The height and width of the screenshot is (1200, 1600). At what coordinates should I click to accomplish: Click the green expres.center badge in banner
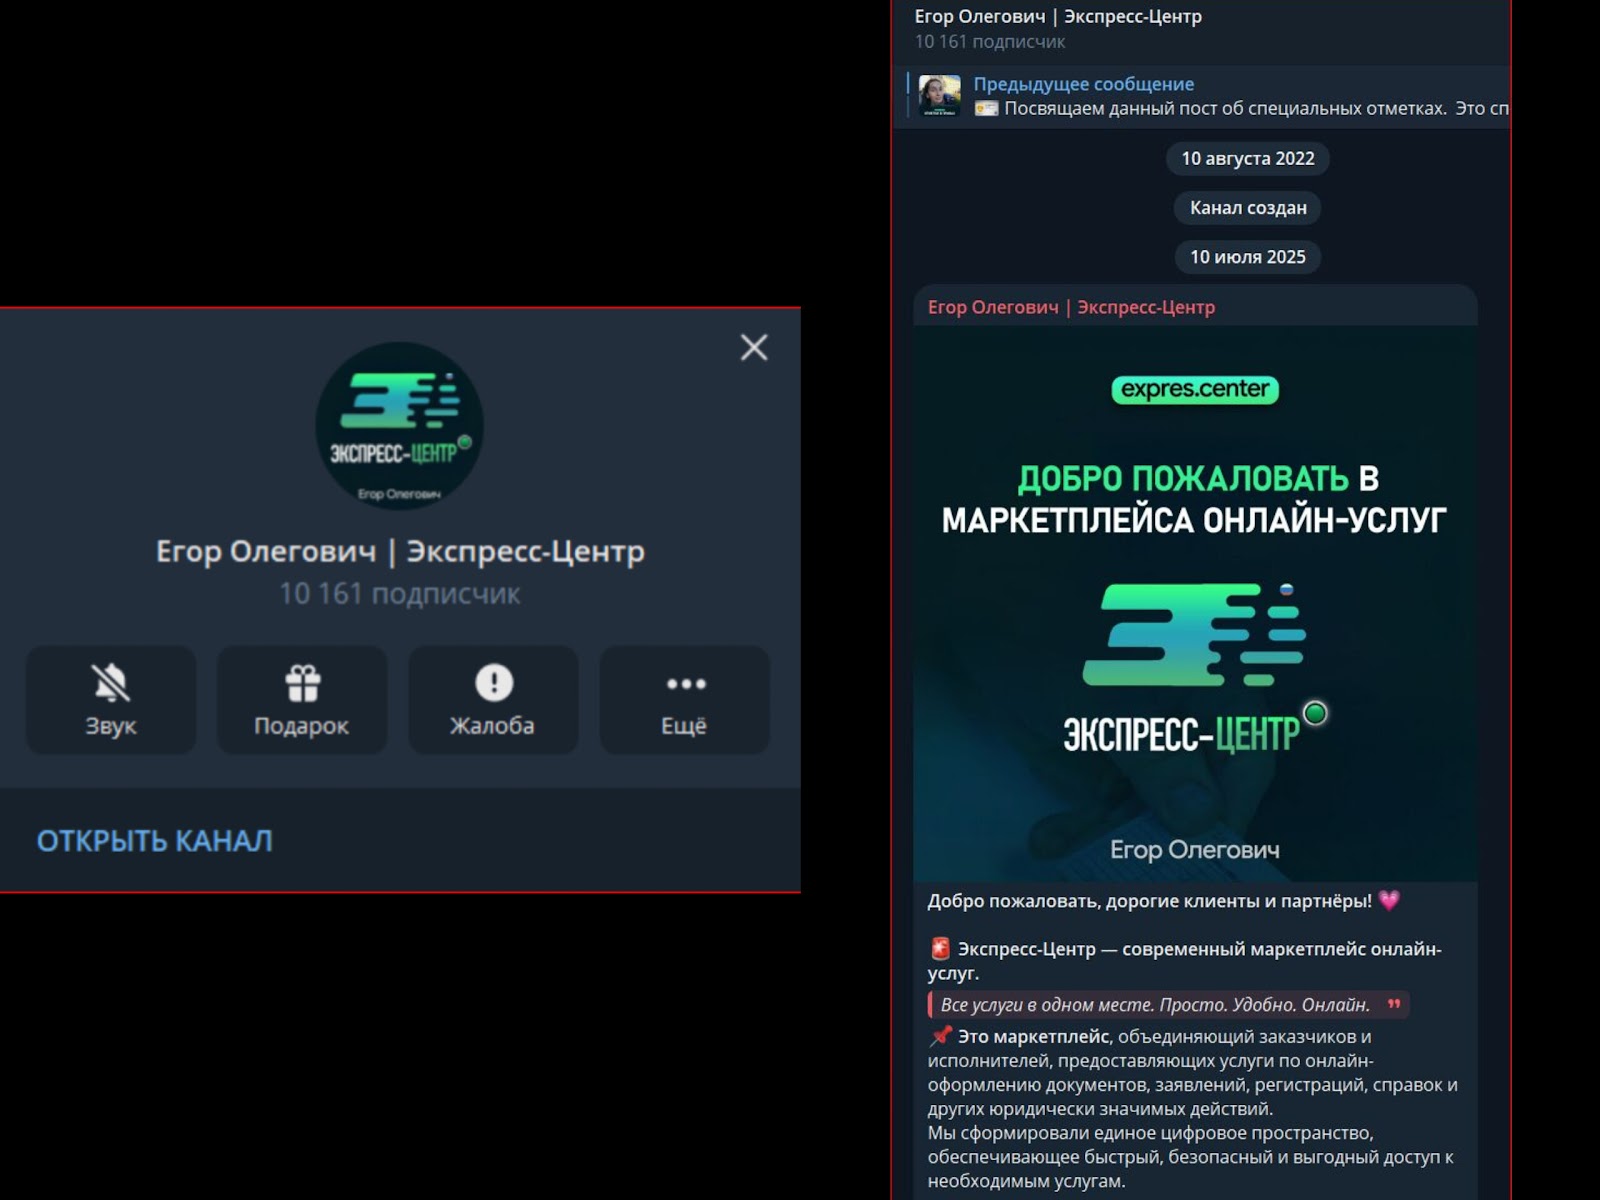click(x=1195, y=389)
